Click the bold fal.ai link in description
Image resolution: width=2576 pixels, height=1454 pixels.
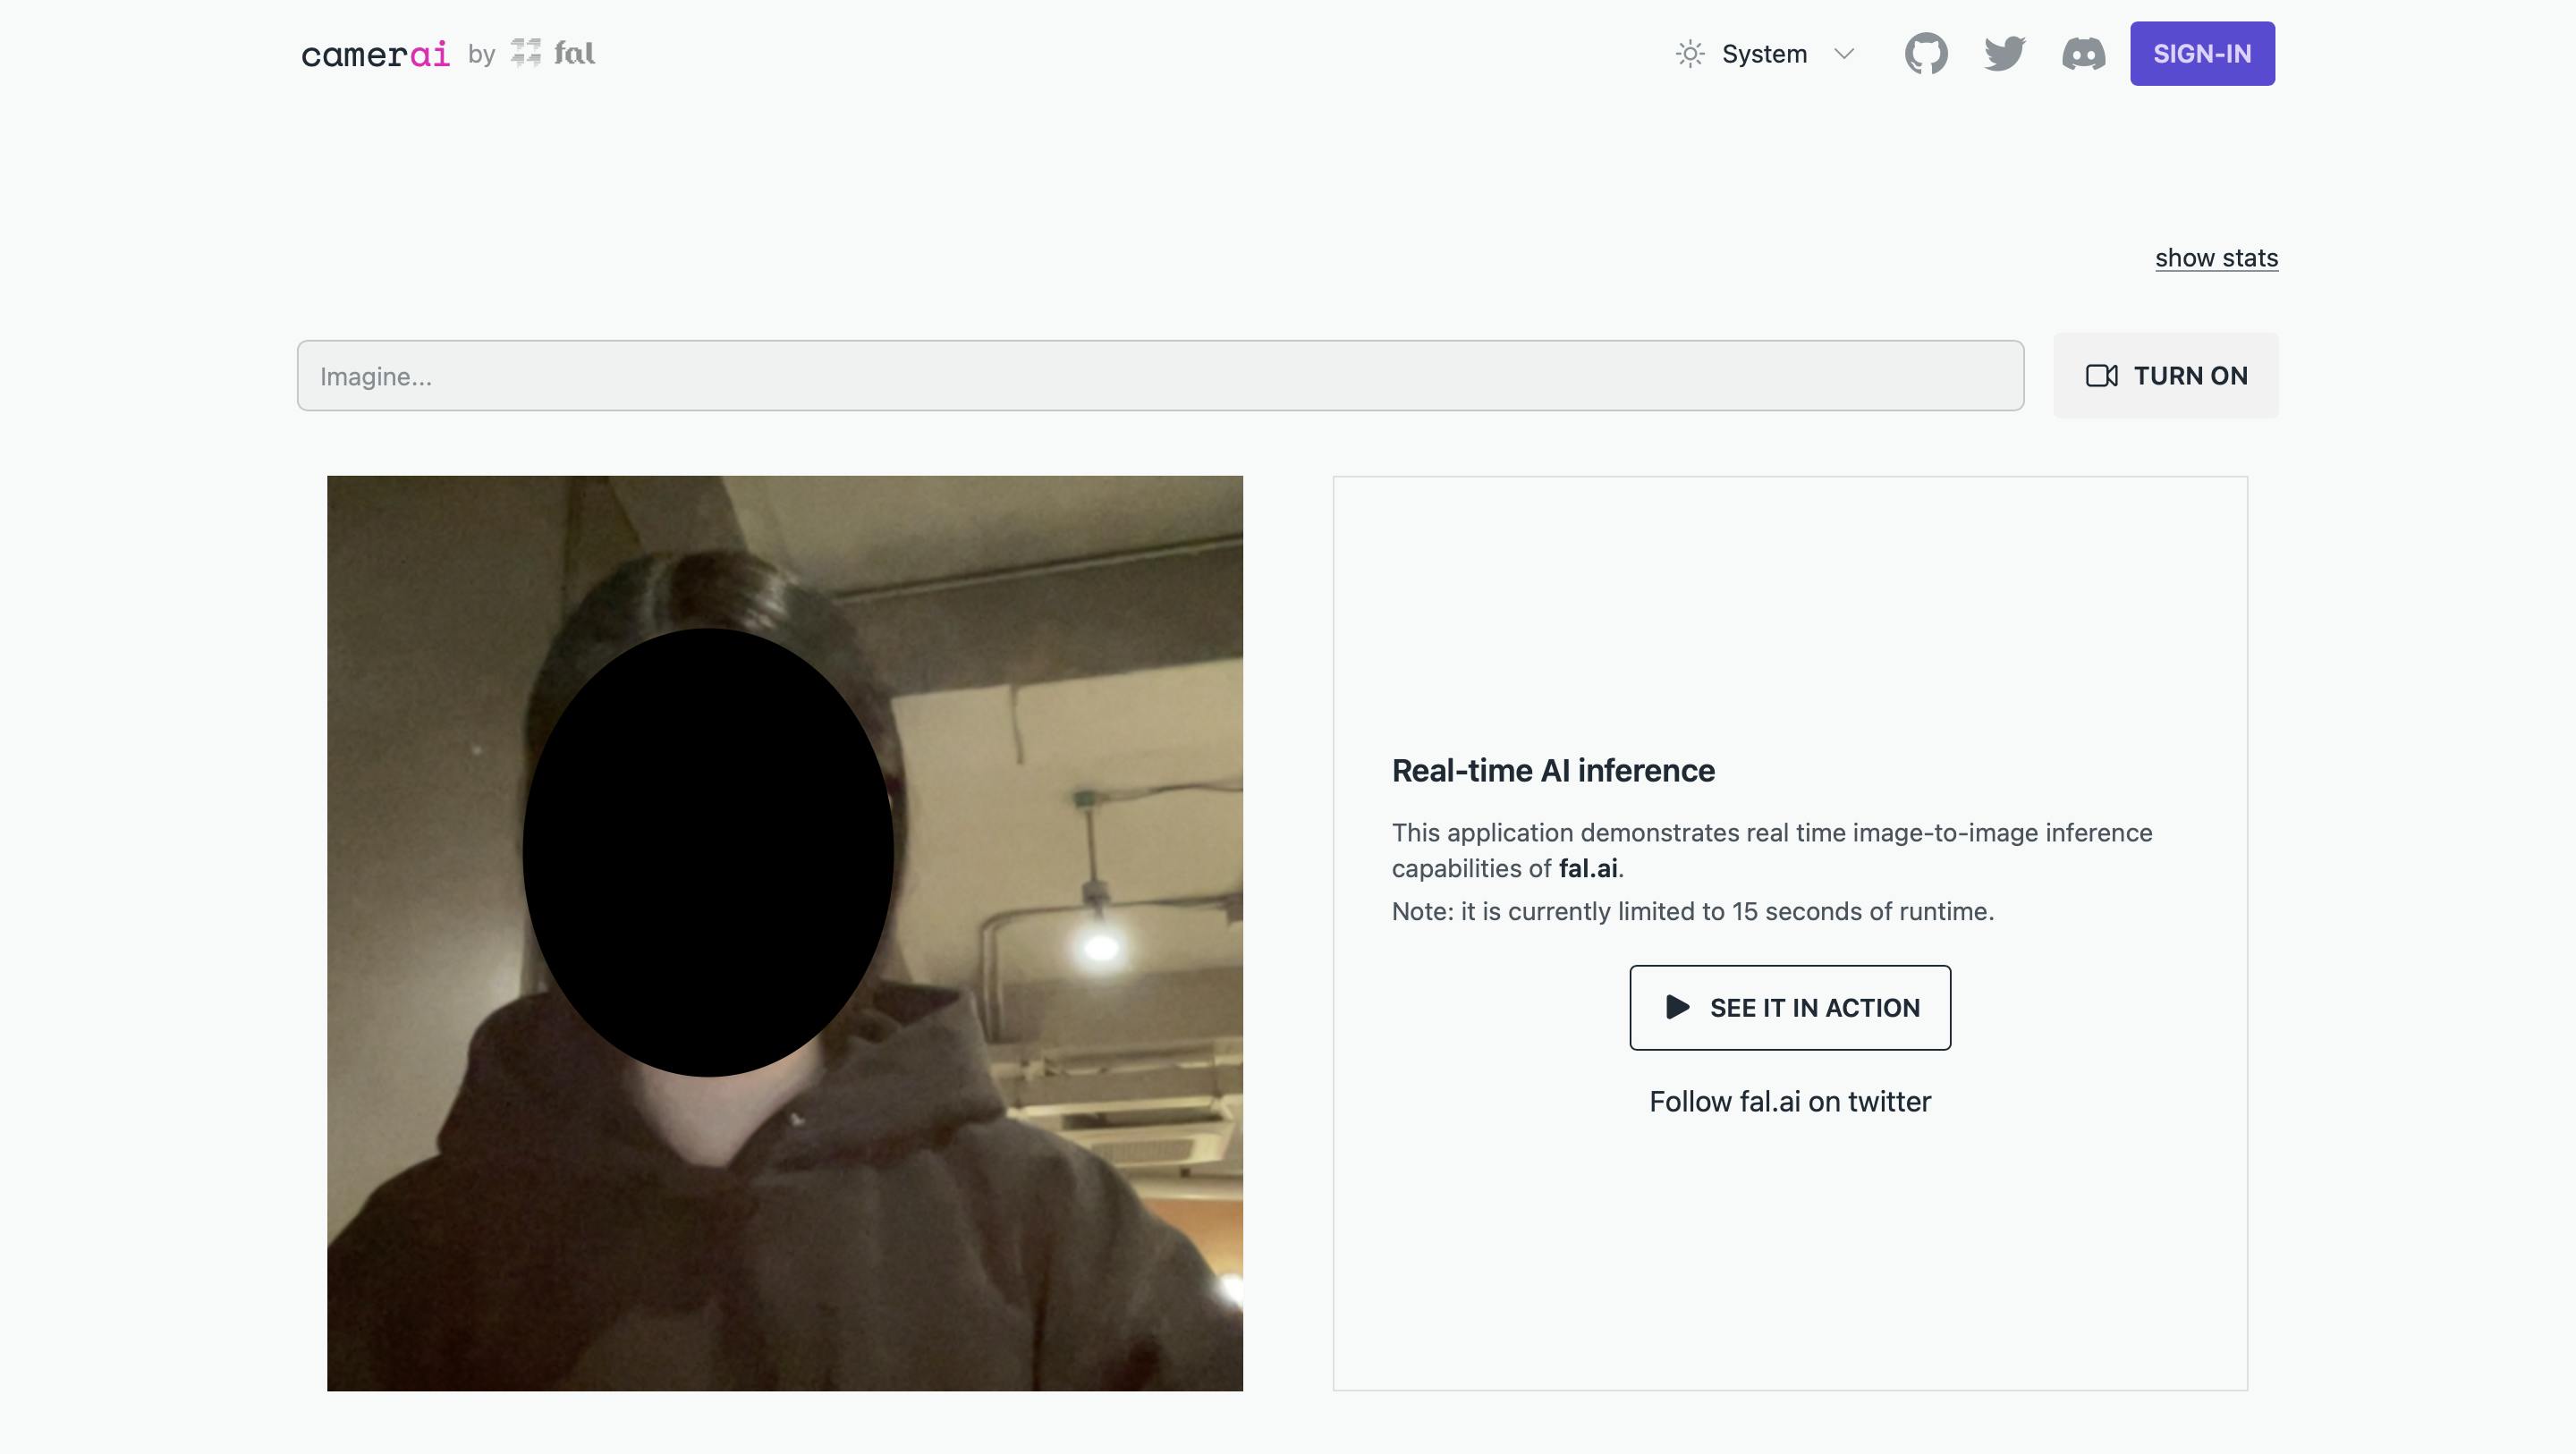pyautogui.click(x=1588, y=869)
